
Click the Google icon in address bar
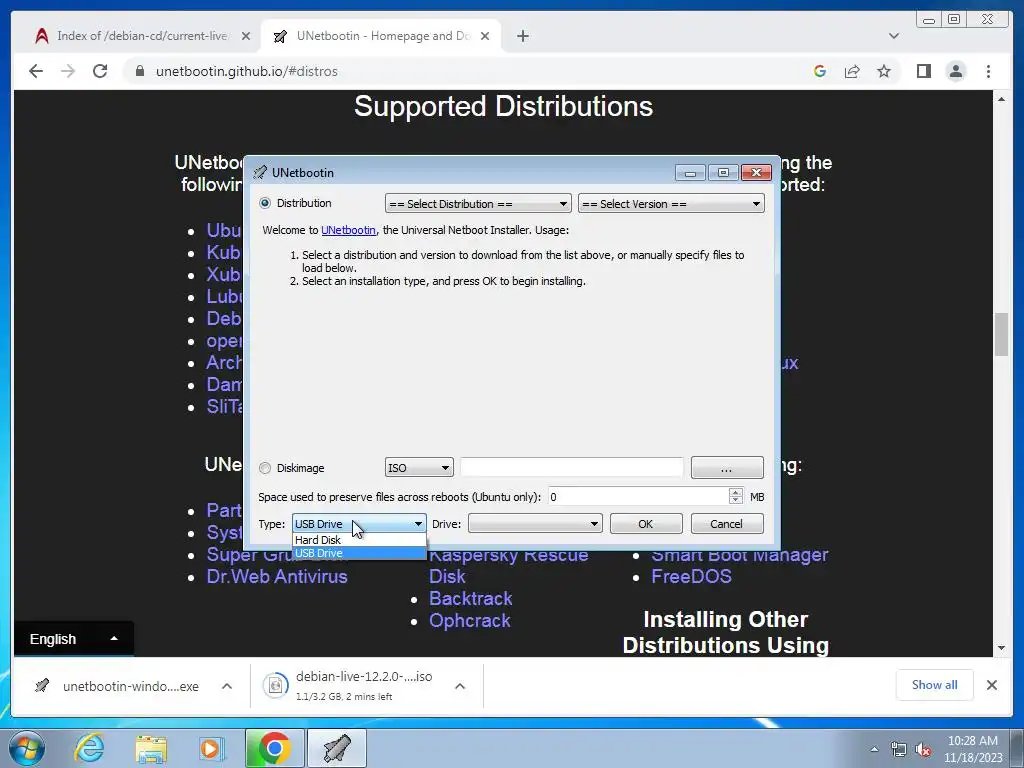coord(820,71)
